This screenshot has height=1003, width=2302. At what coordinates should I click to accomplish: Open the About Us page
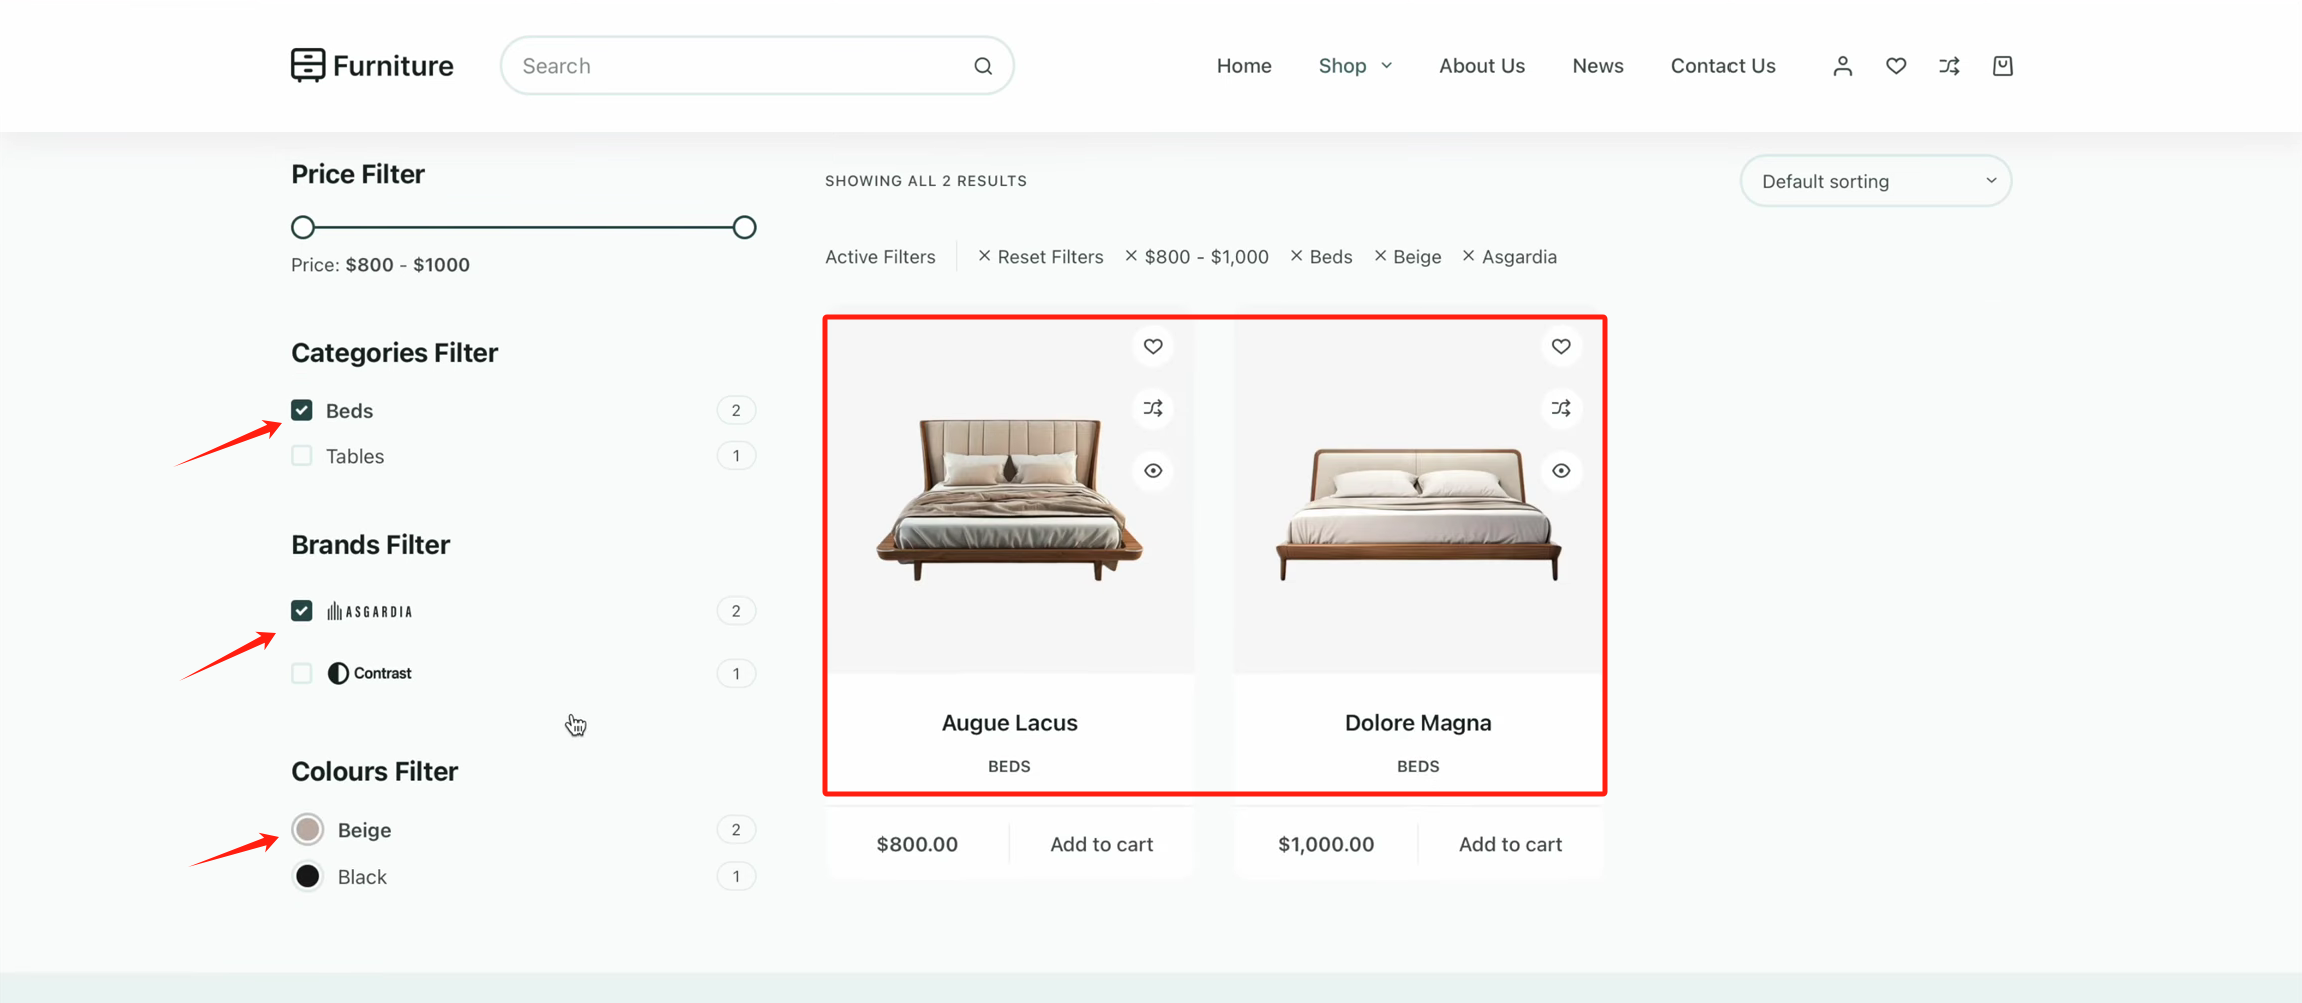(1482, 66)
